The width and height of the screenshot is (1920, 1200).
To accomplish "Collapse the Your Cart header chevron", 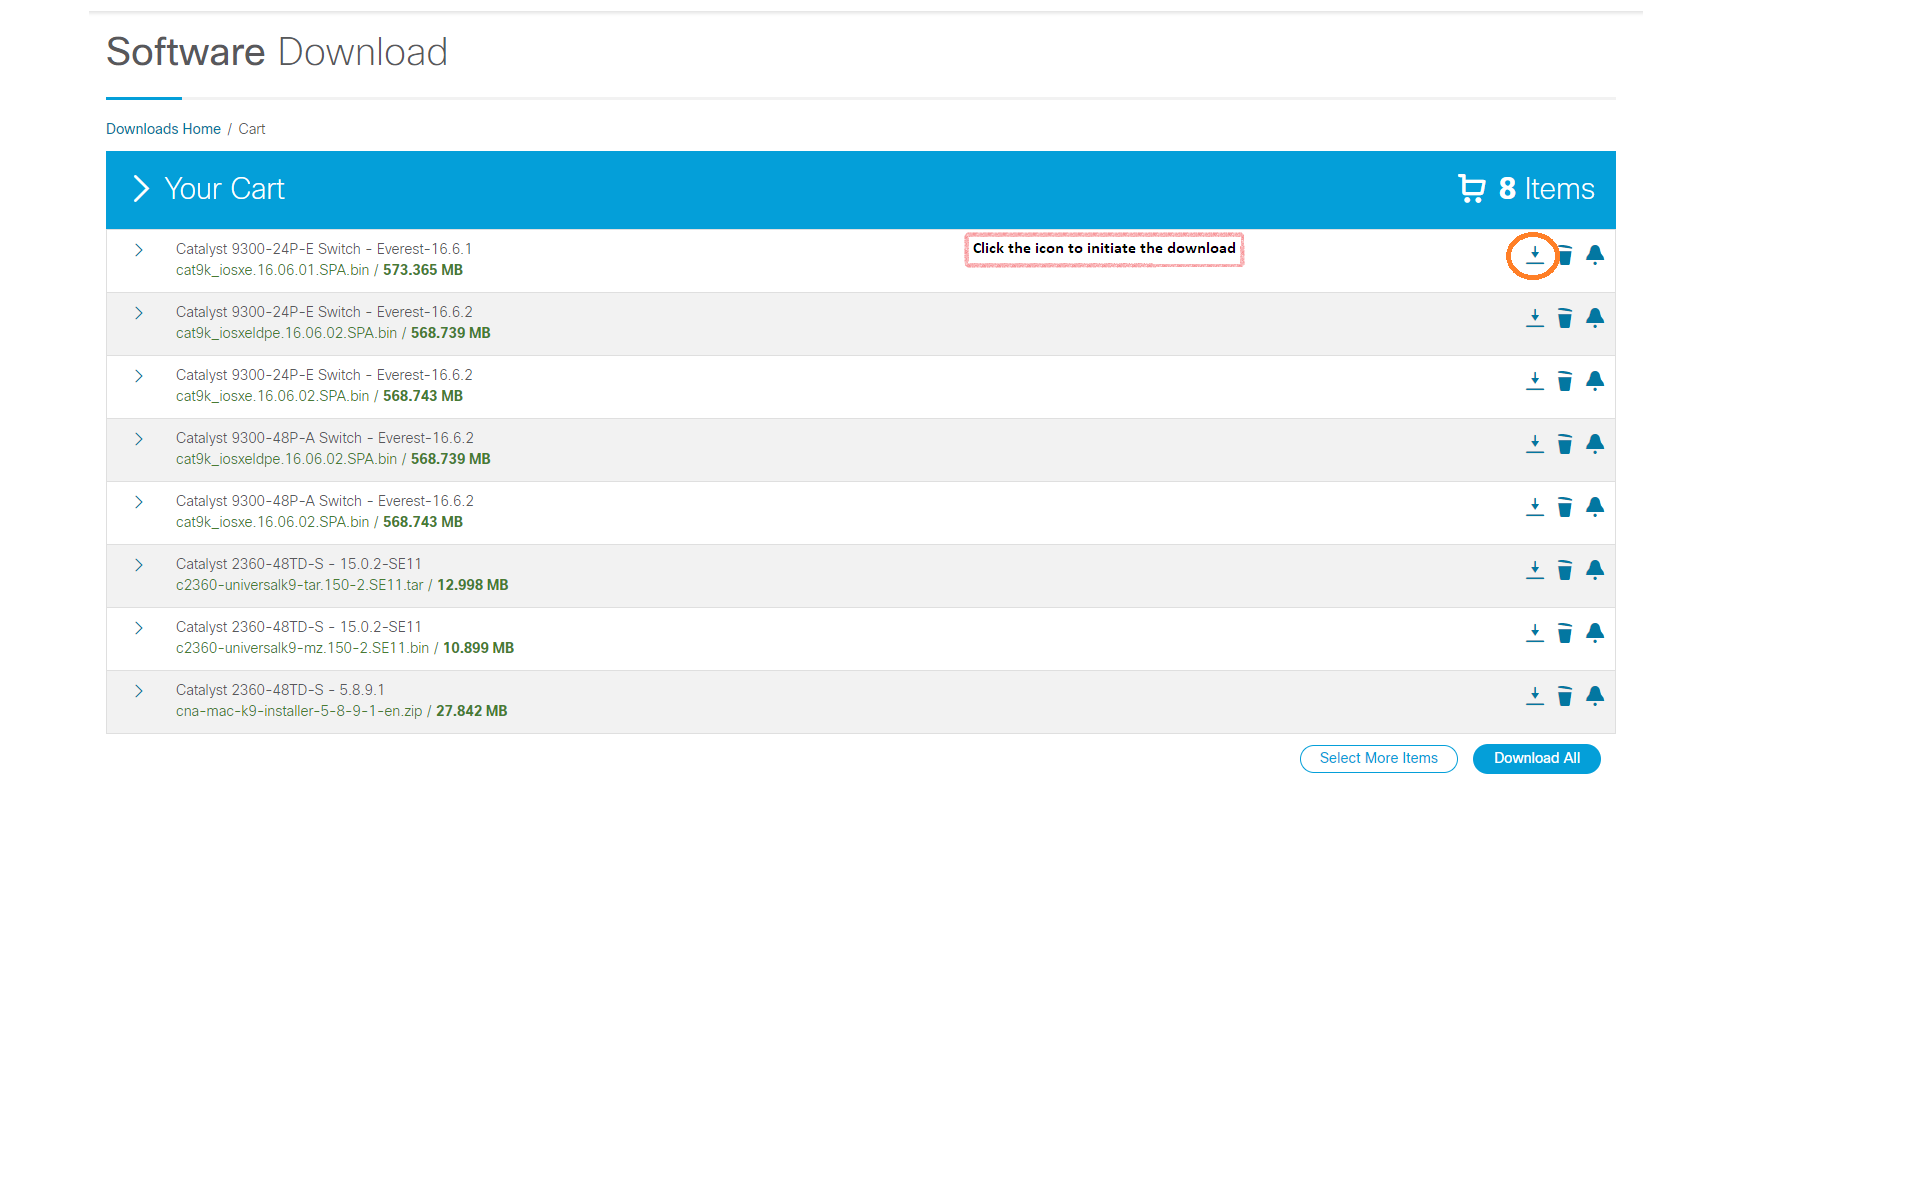I will (x=141, y=189).
